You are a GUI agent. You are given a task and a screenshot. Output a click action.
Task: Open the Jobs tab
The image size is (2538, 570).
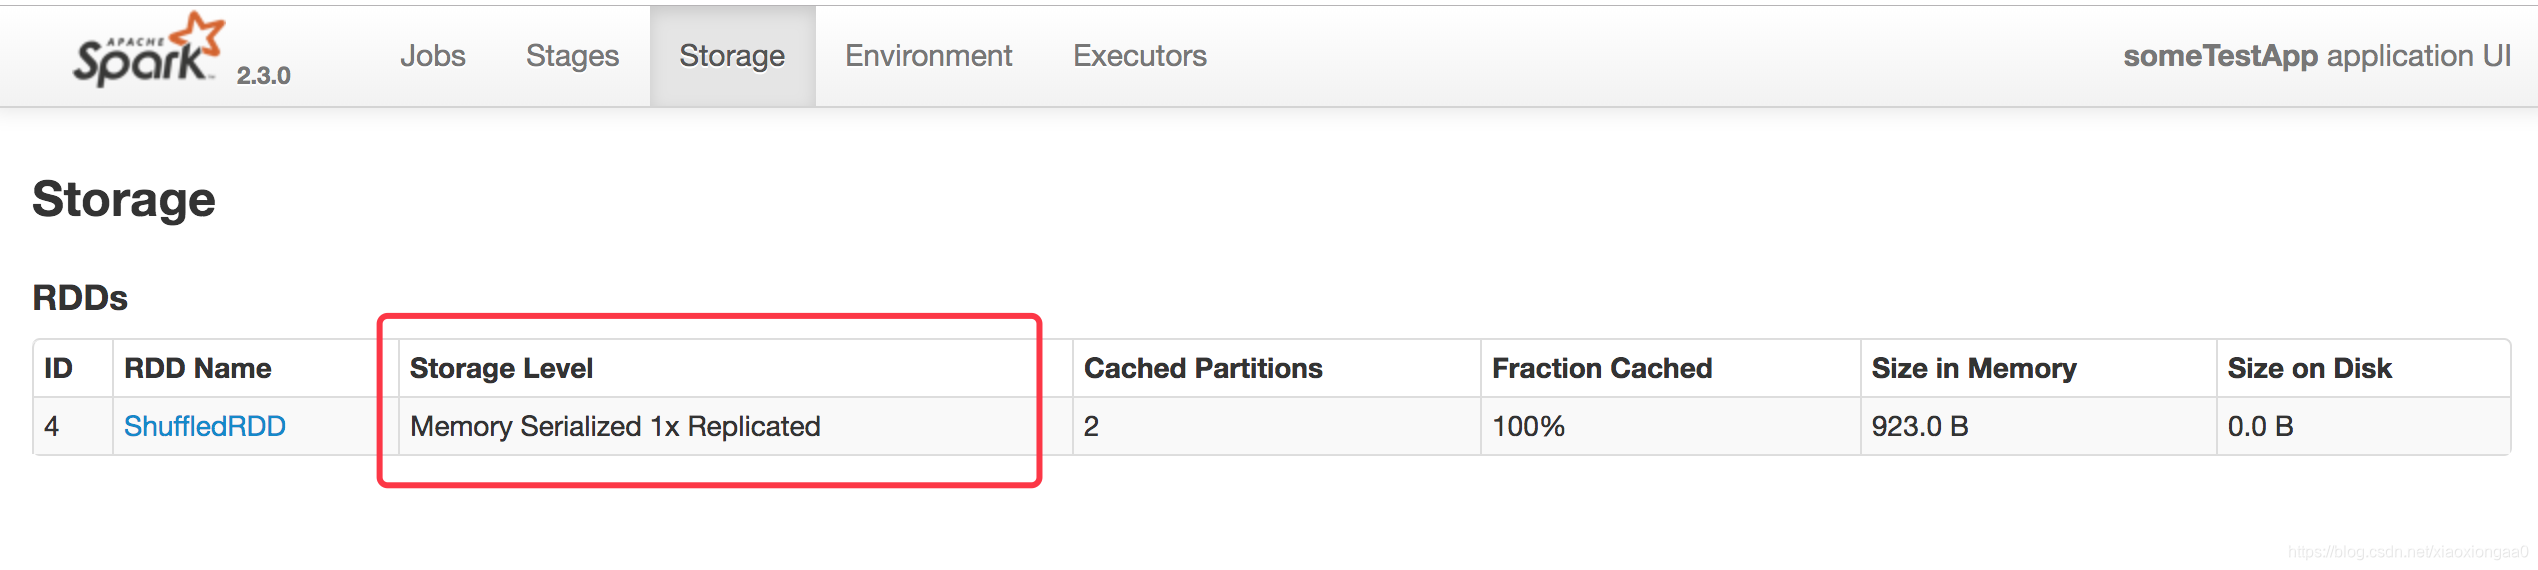(x=433, y=56)
